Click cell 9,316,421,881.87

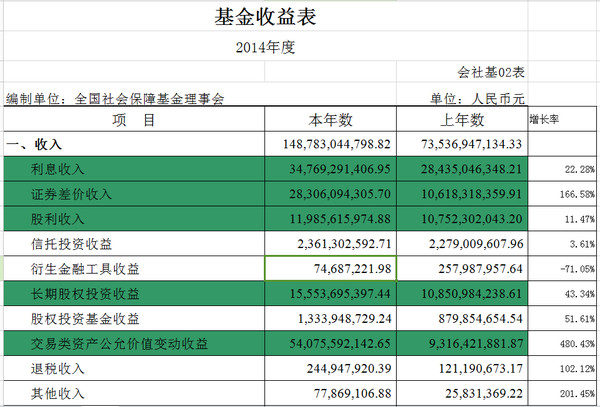coord(462,343)
